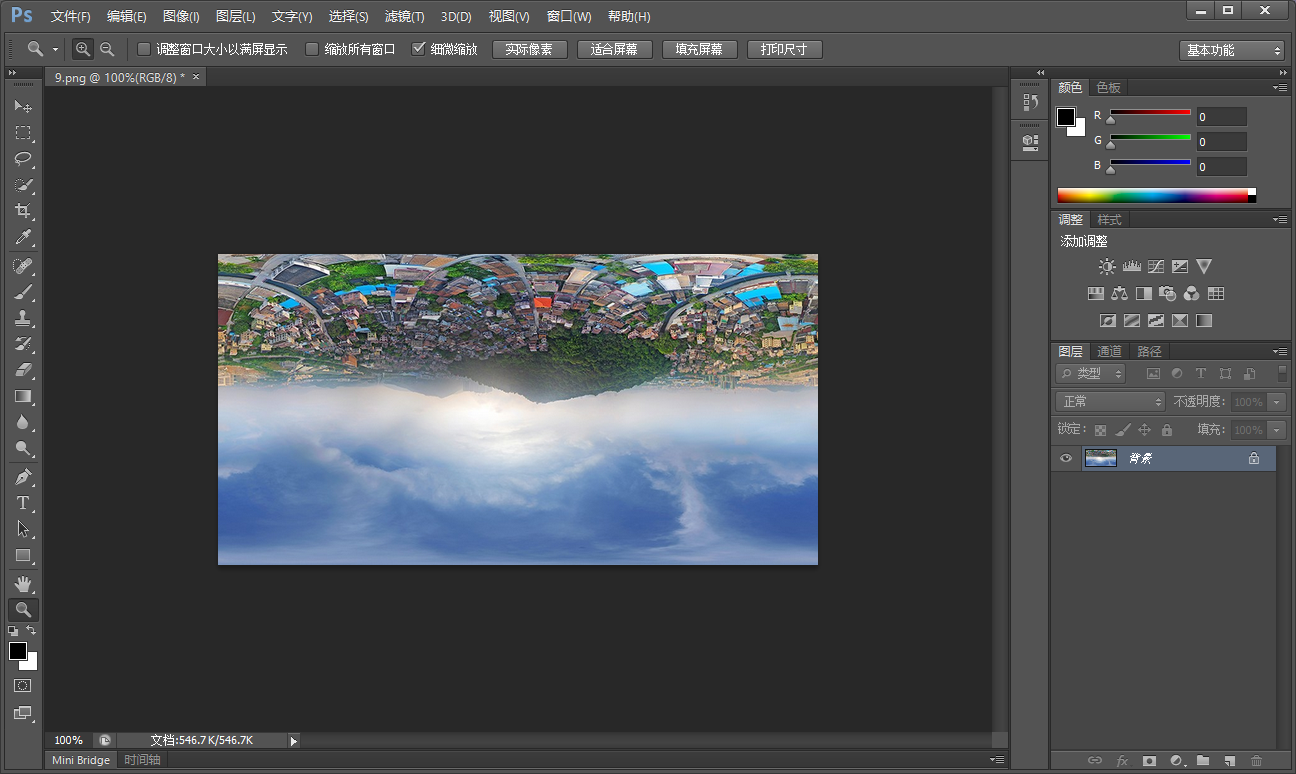Screen dimensions: 1296x774
Task: Toggle 调整窗口大小以满屏显示 checkbox
Action: click(x=144, y=49)
